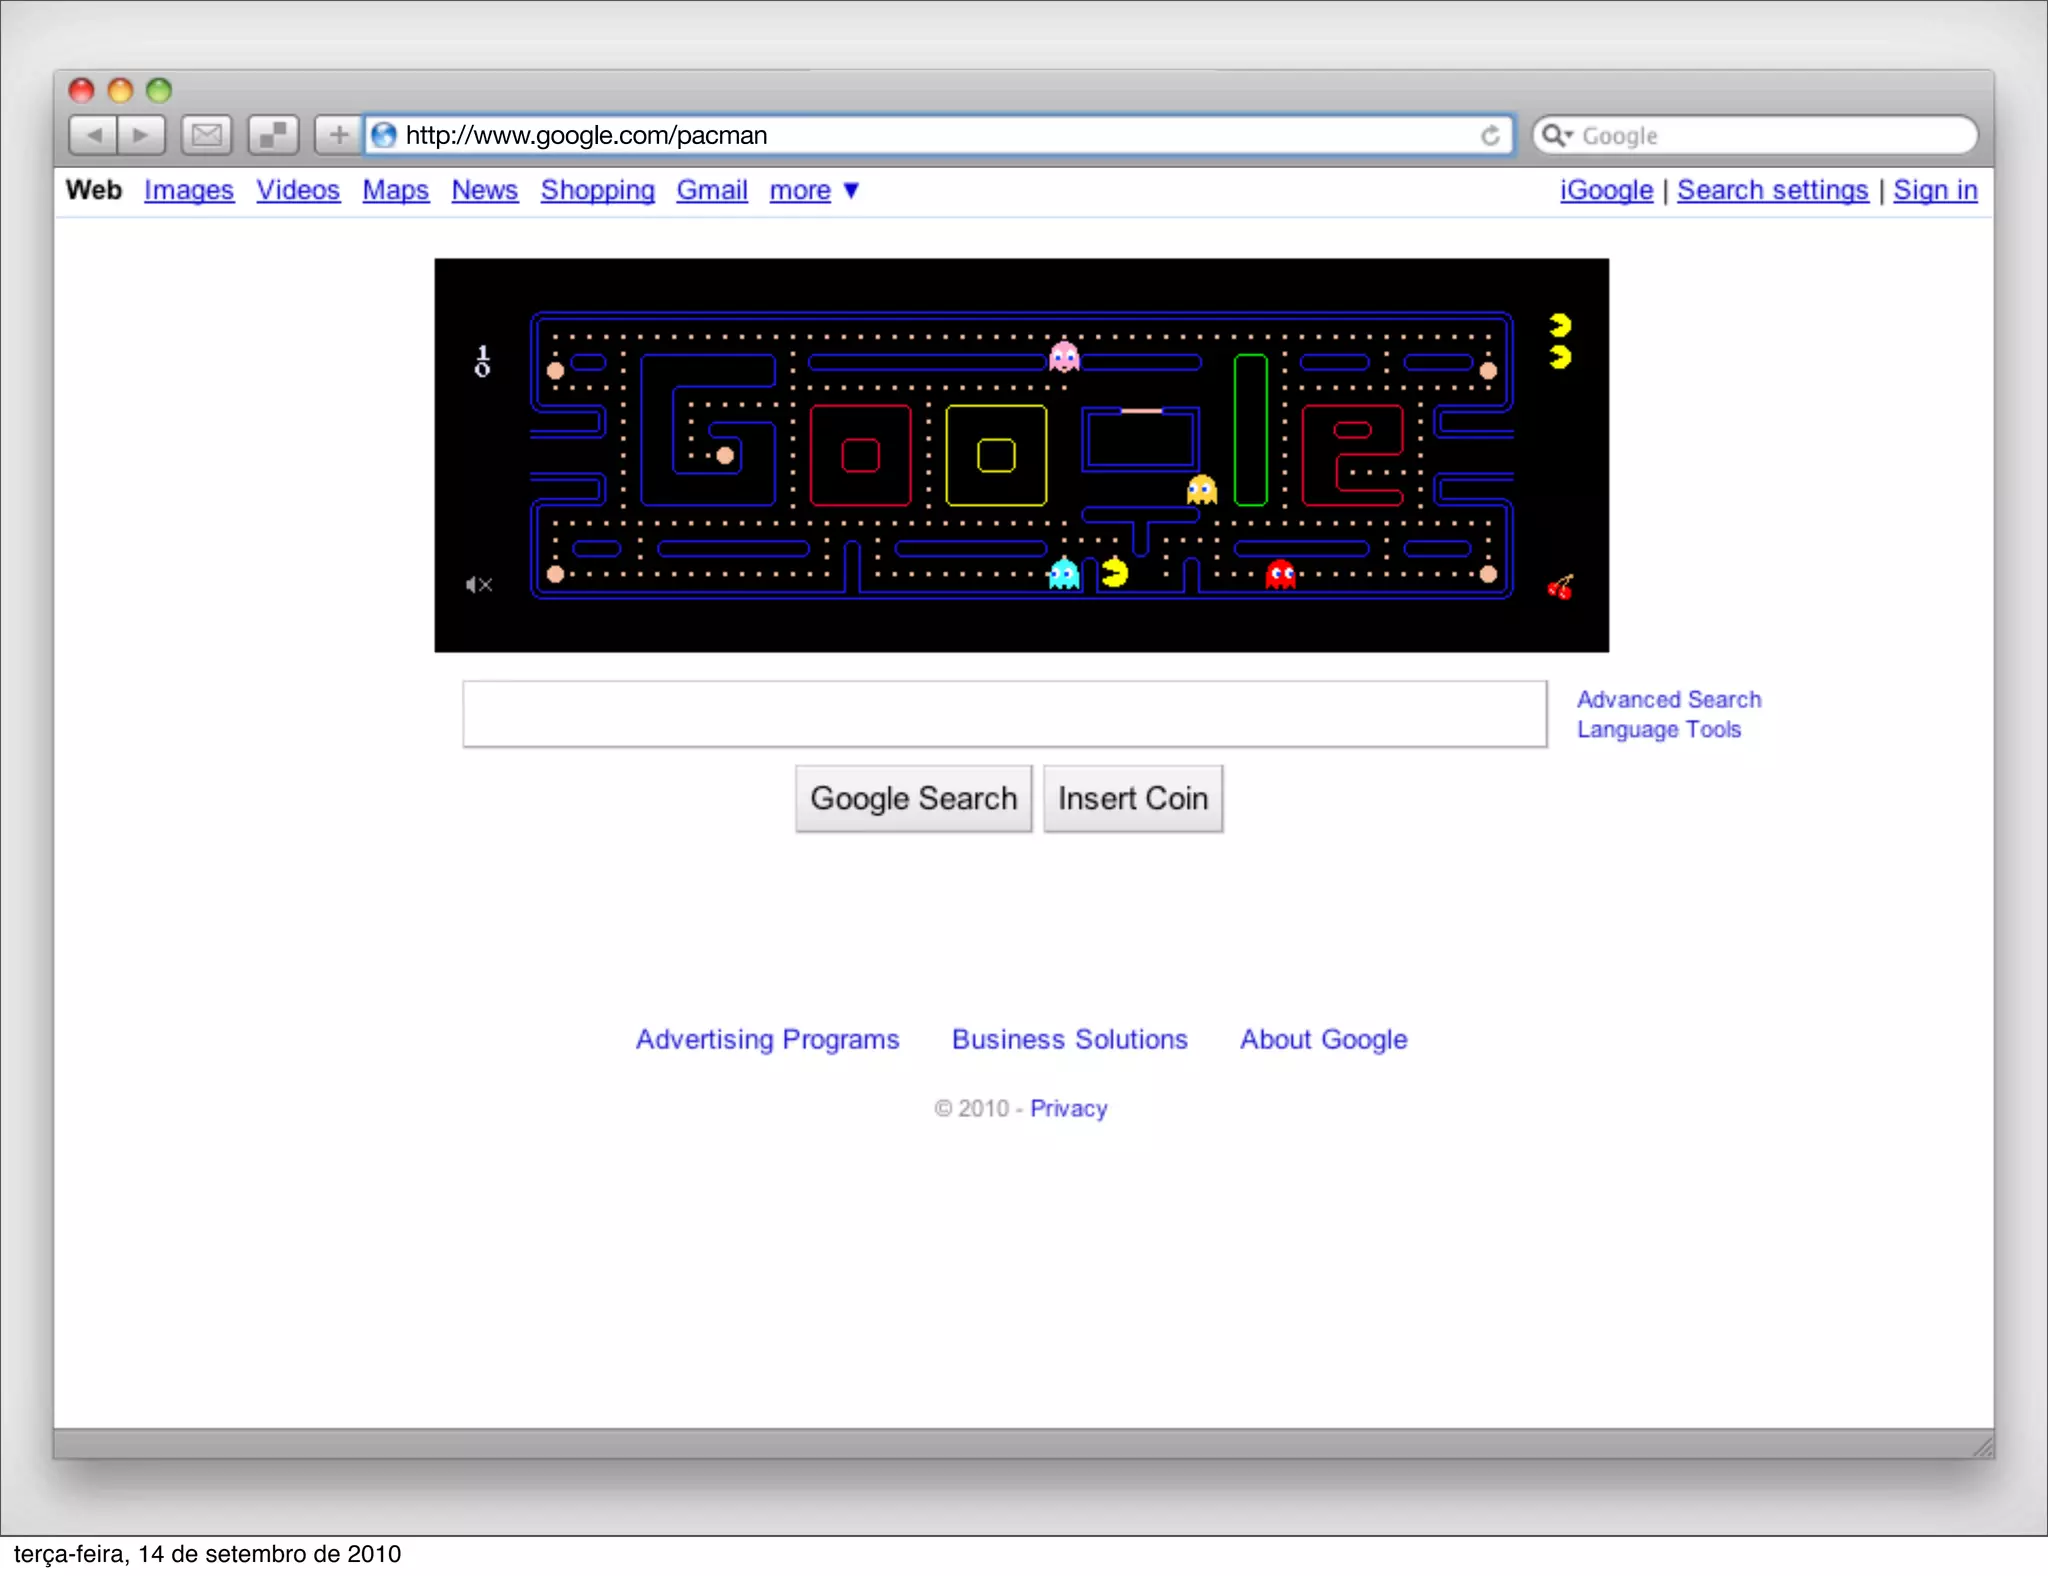The image size is (2048, 1576).
Task: Open the About Google link
Action: coord(1324,1039)
